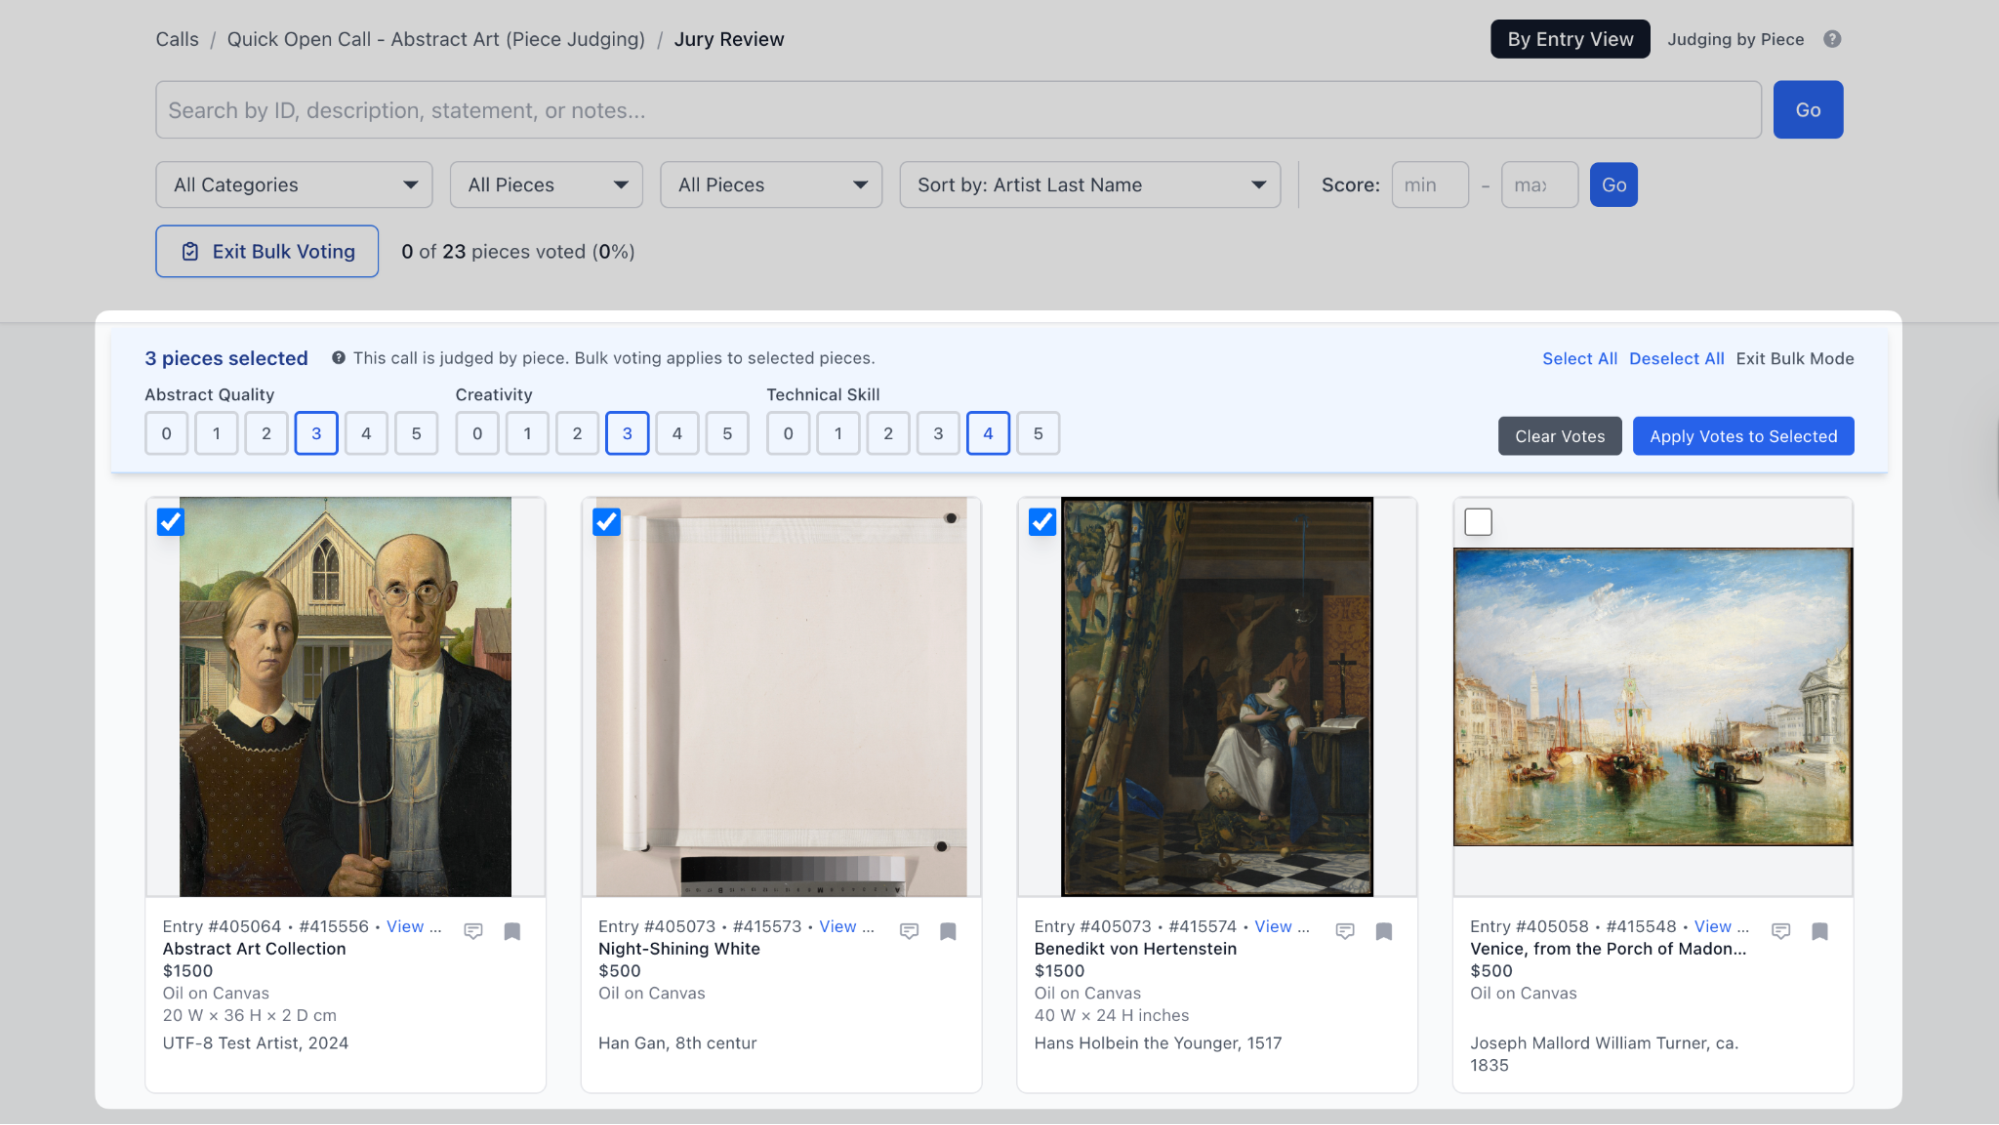Set Creativity score to 5
1999x1125 pixels.
[727, 434]
